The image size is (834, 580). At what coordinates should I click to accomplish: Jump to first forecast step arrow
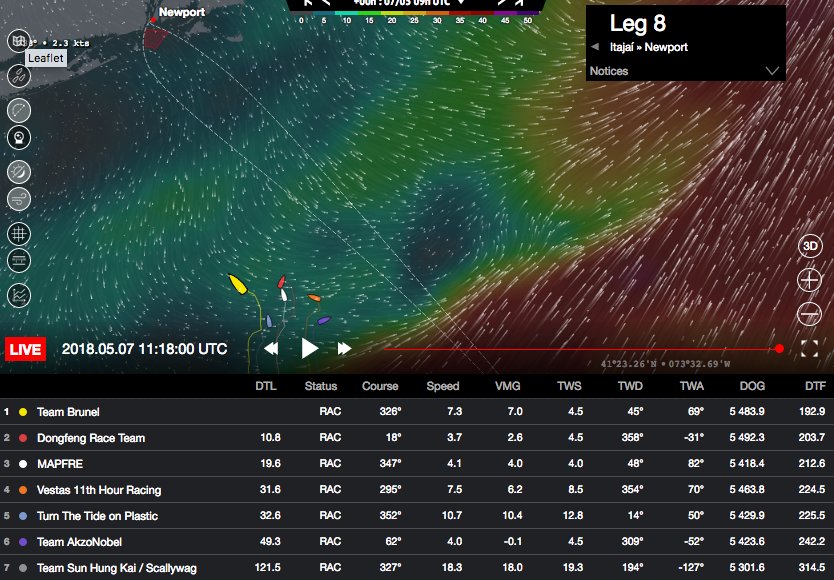coord(307,3)
